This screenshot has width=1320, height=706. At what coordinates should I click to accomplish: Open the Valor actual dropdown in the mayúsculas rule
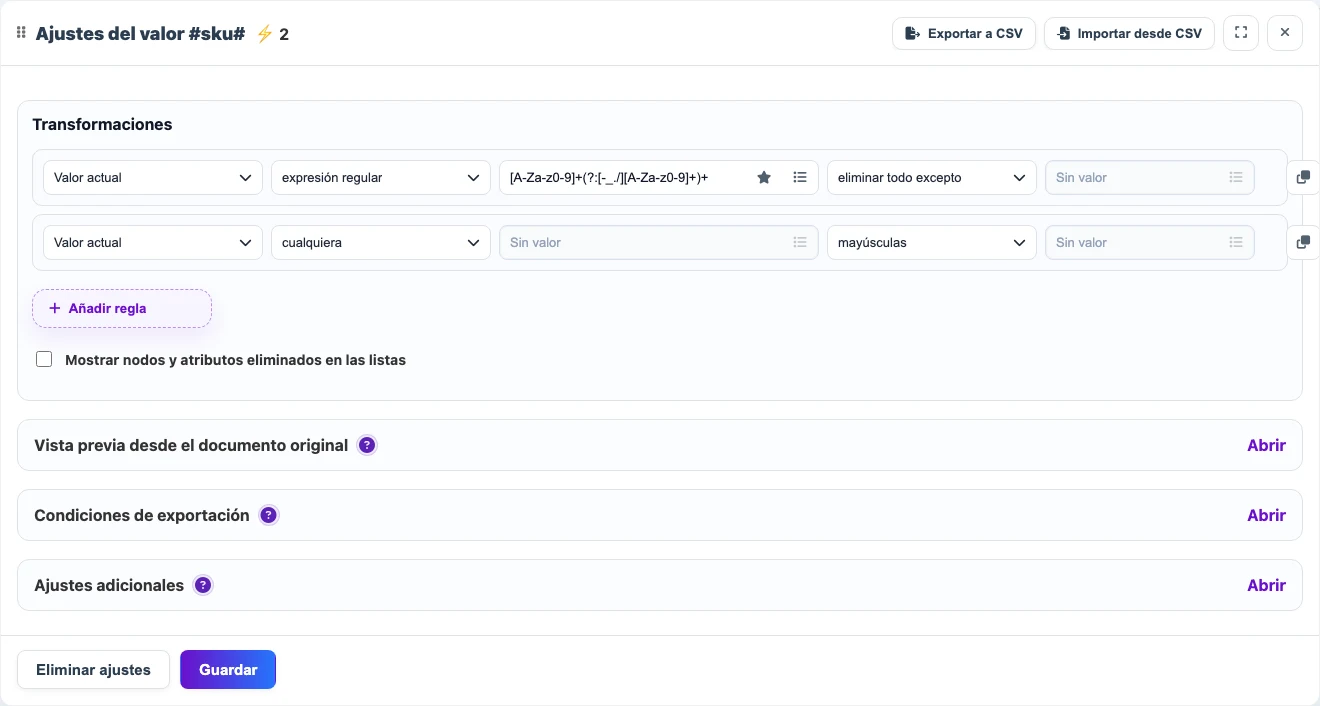(x=153, y=242)
